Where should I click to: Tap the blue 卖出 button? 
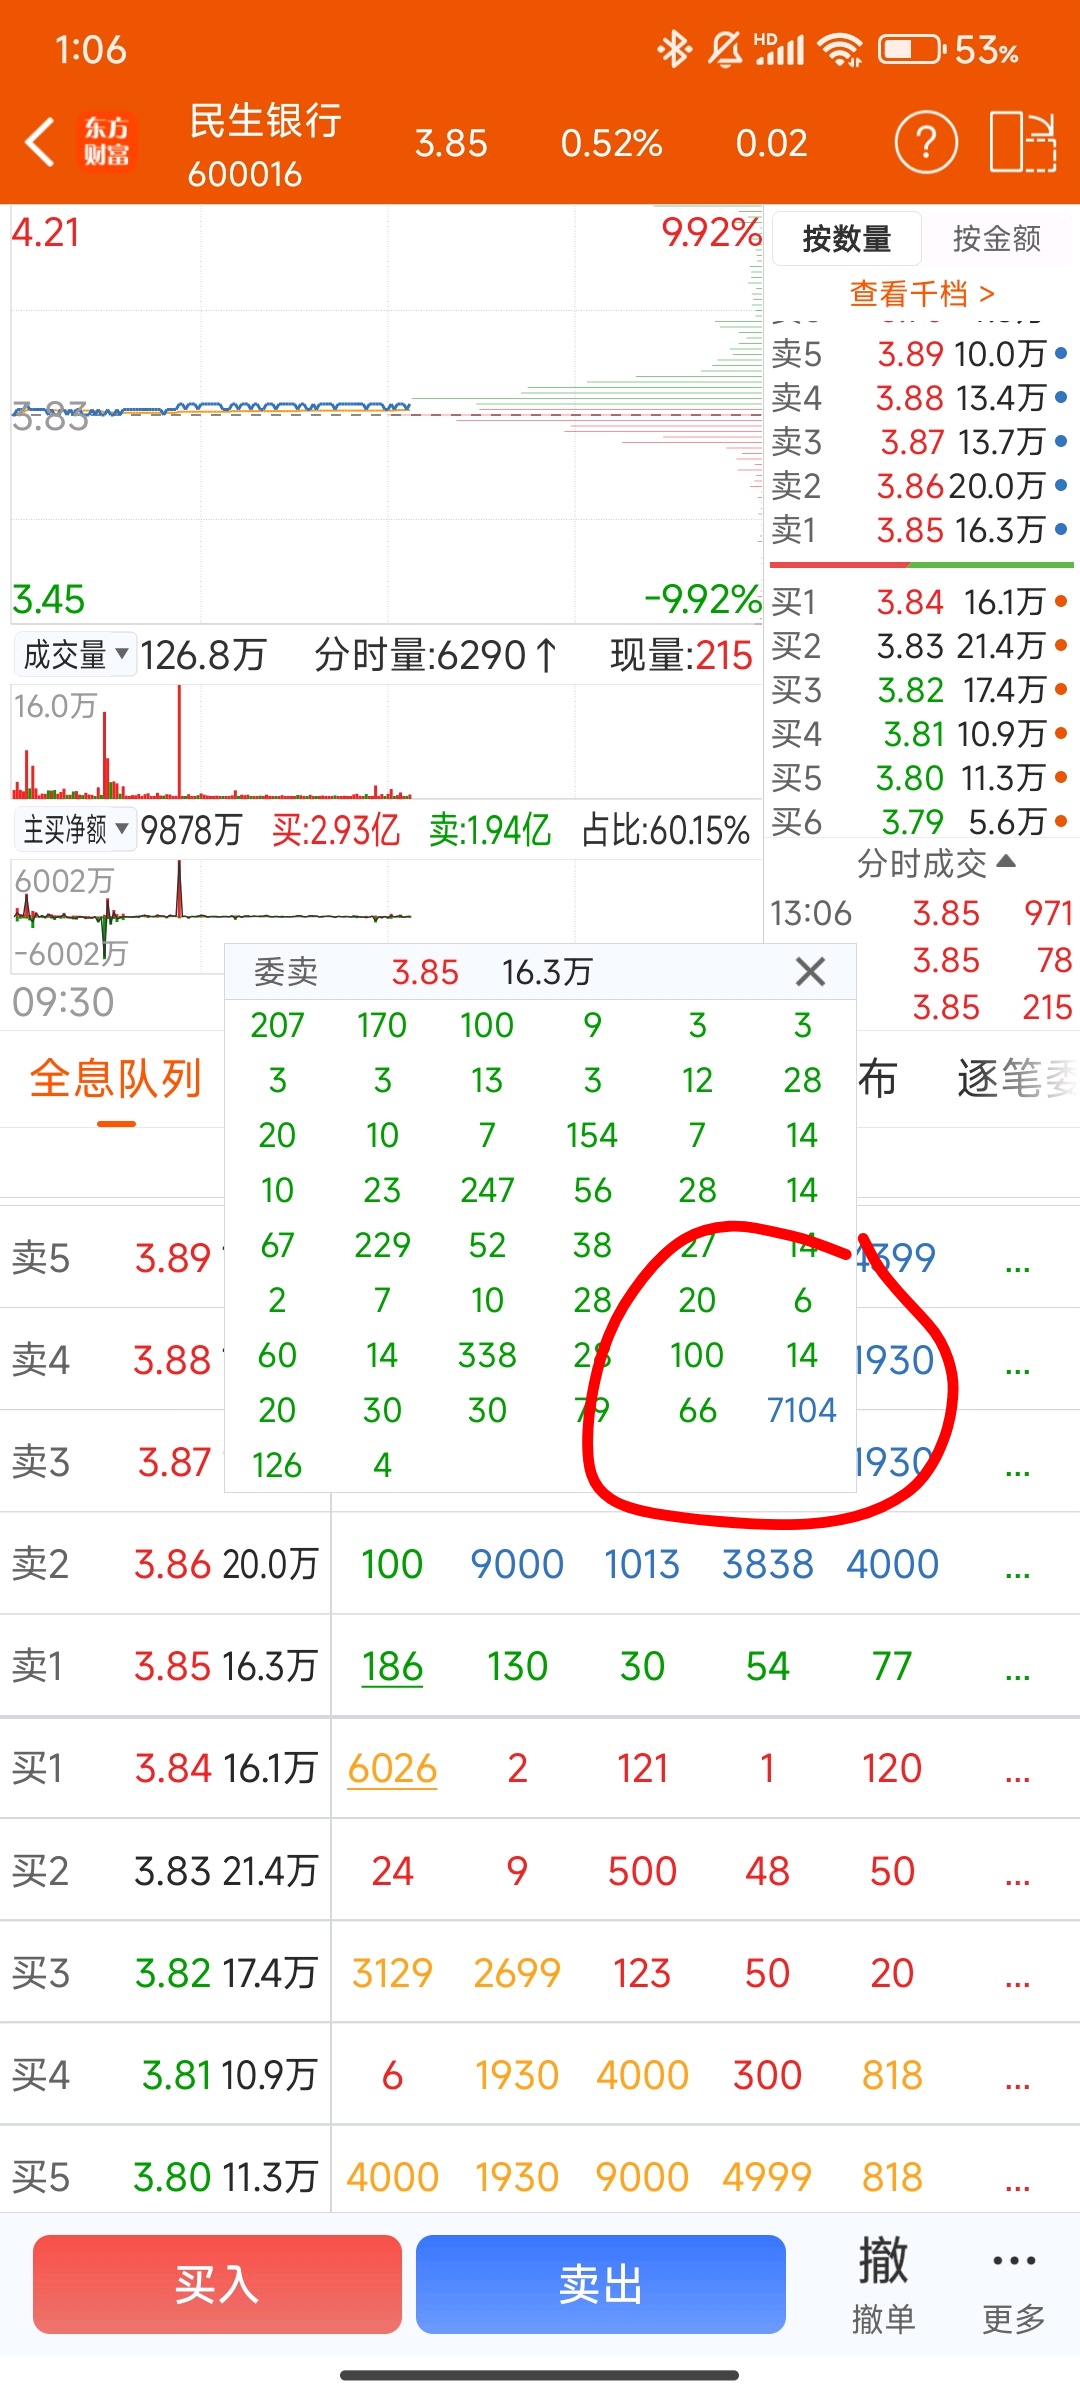point(600,2284)
